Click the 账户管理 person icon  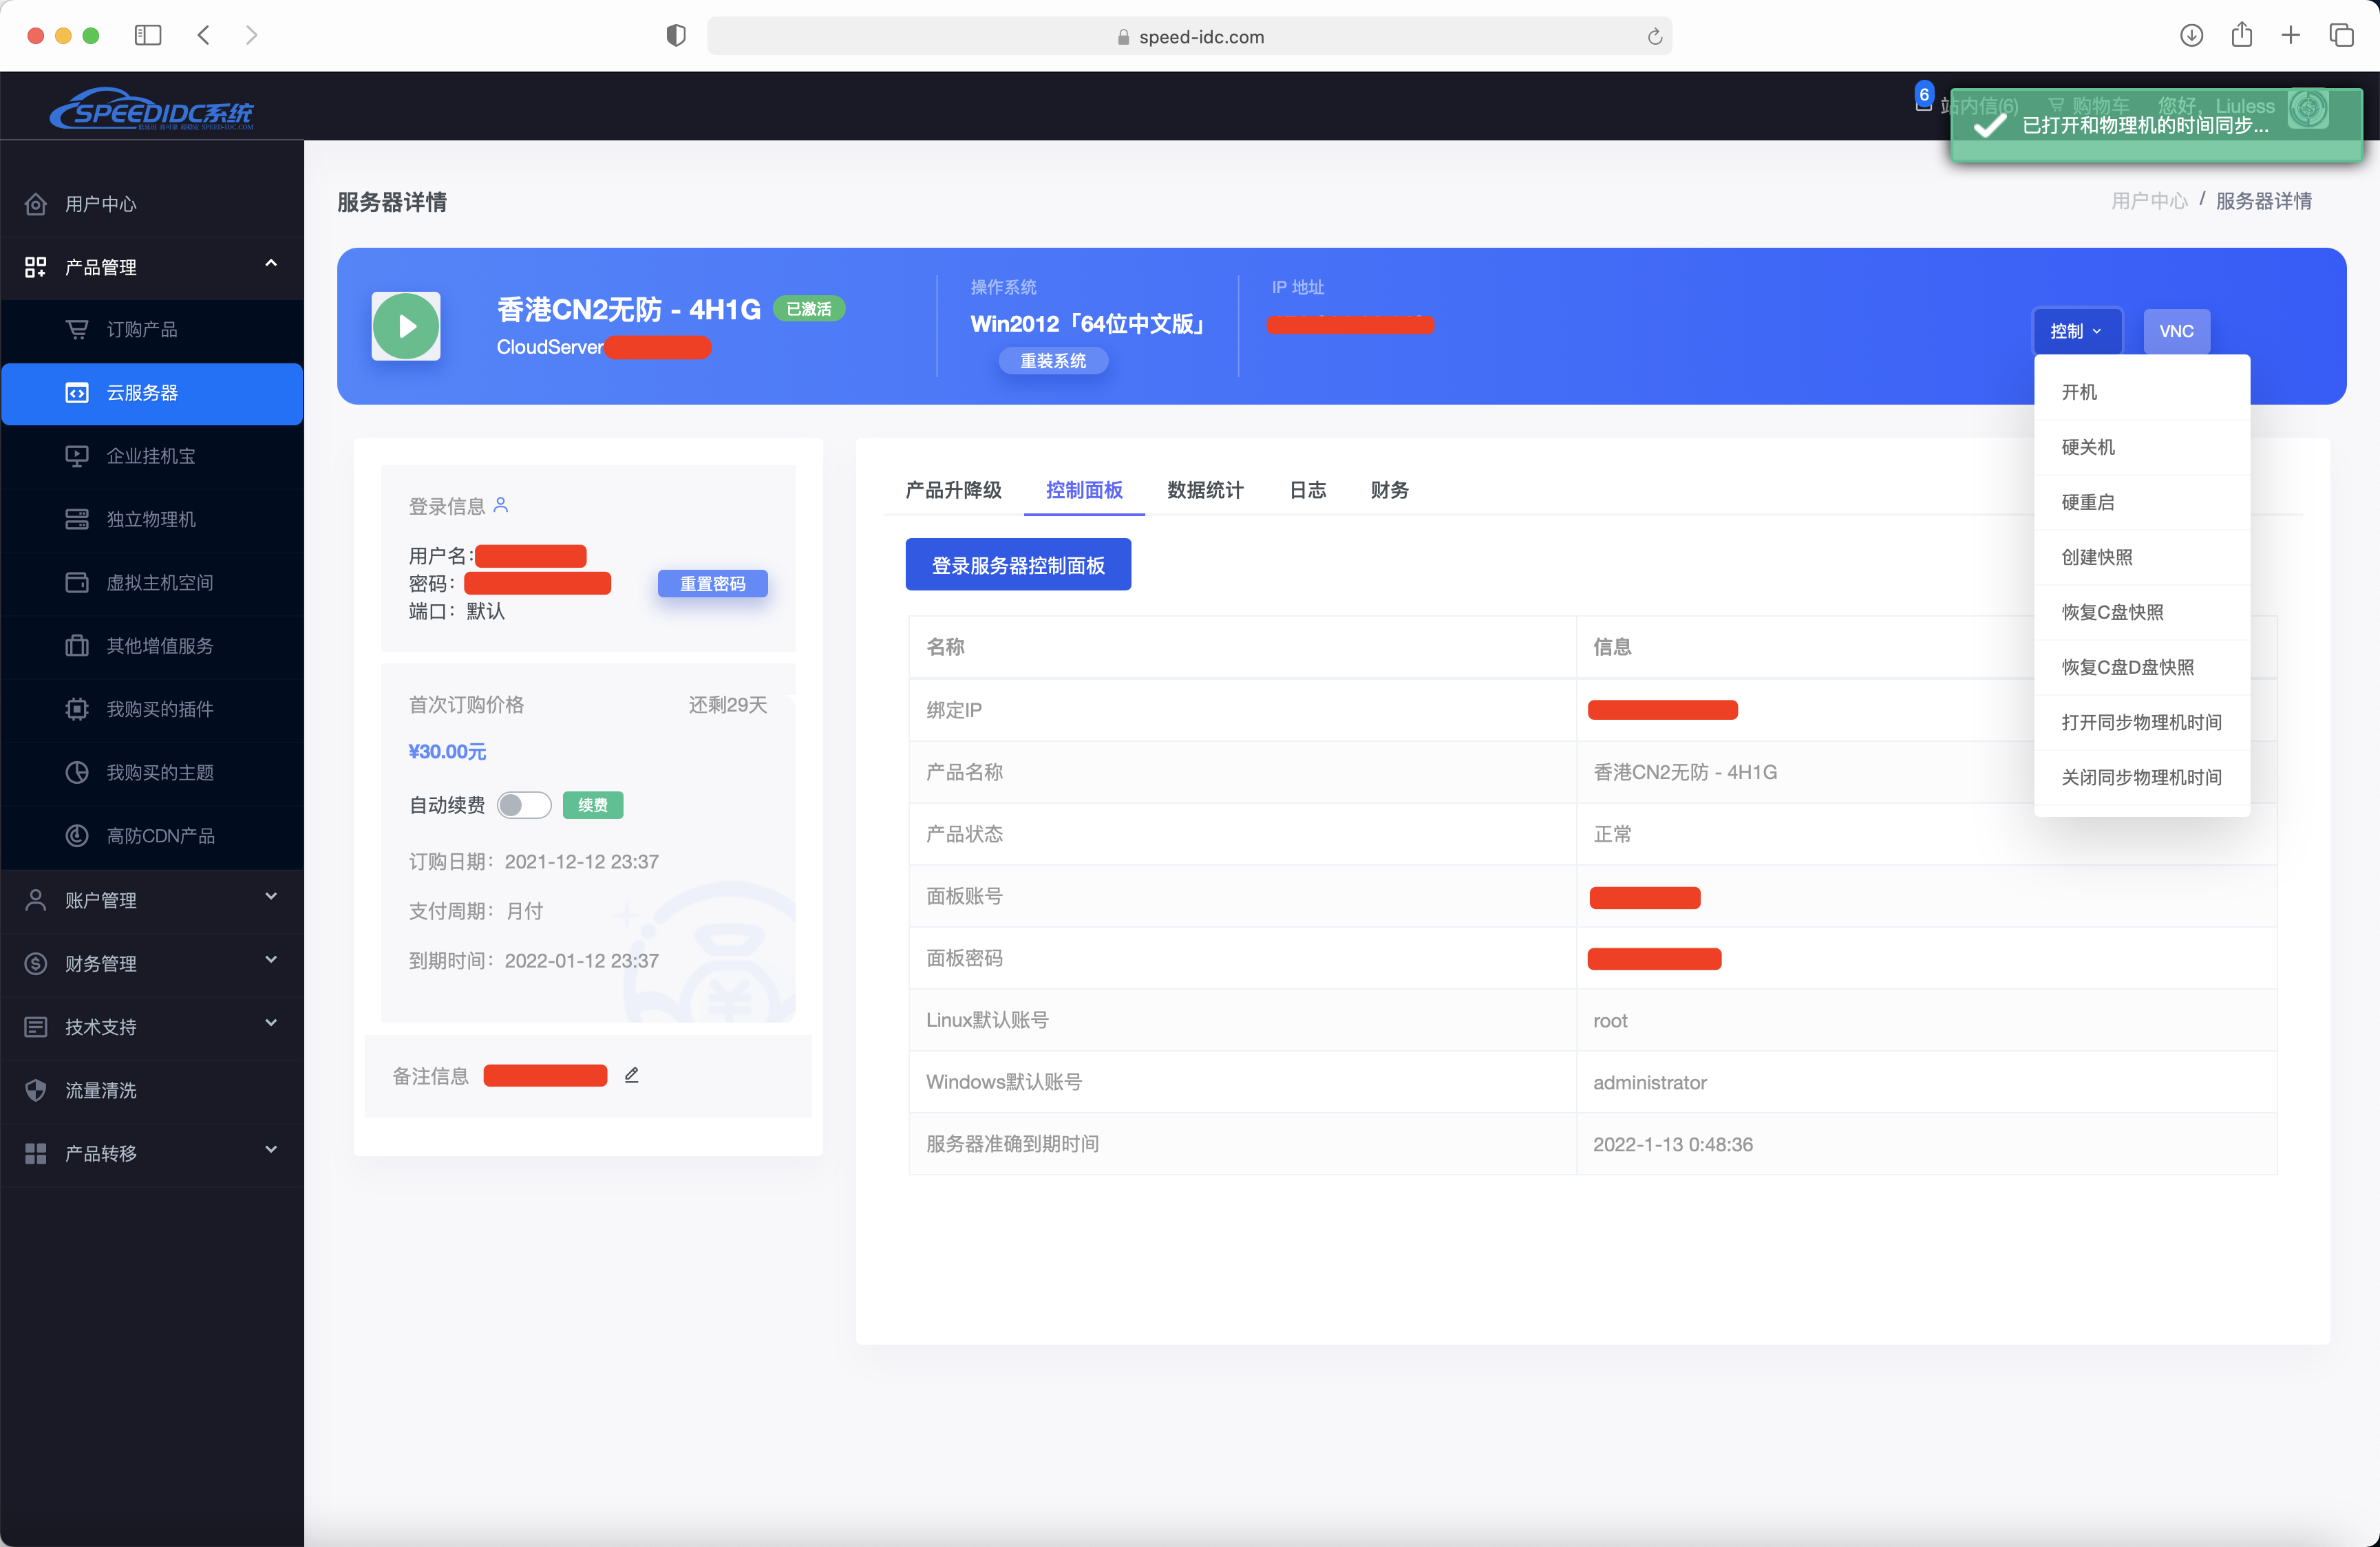click(x=36, y=900)
